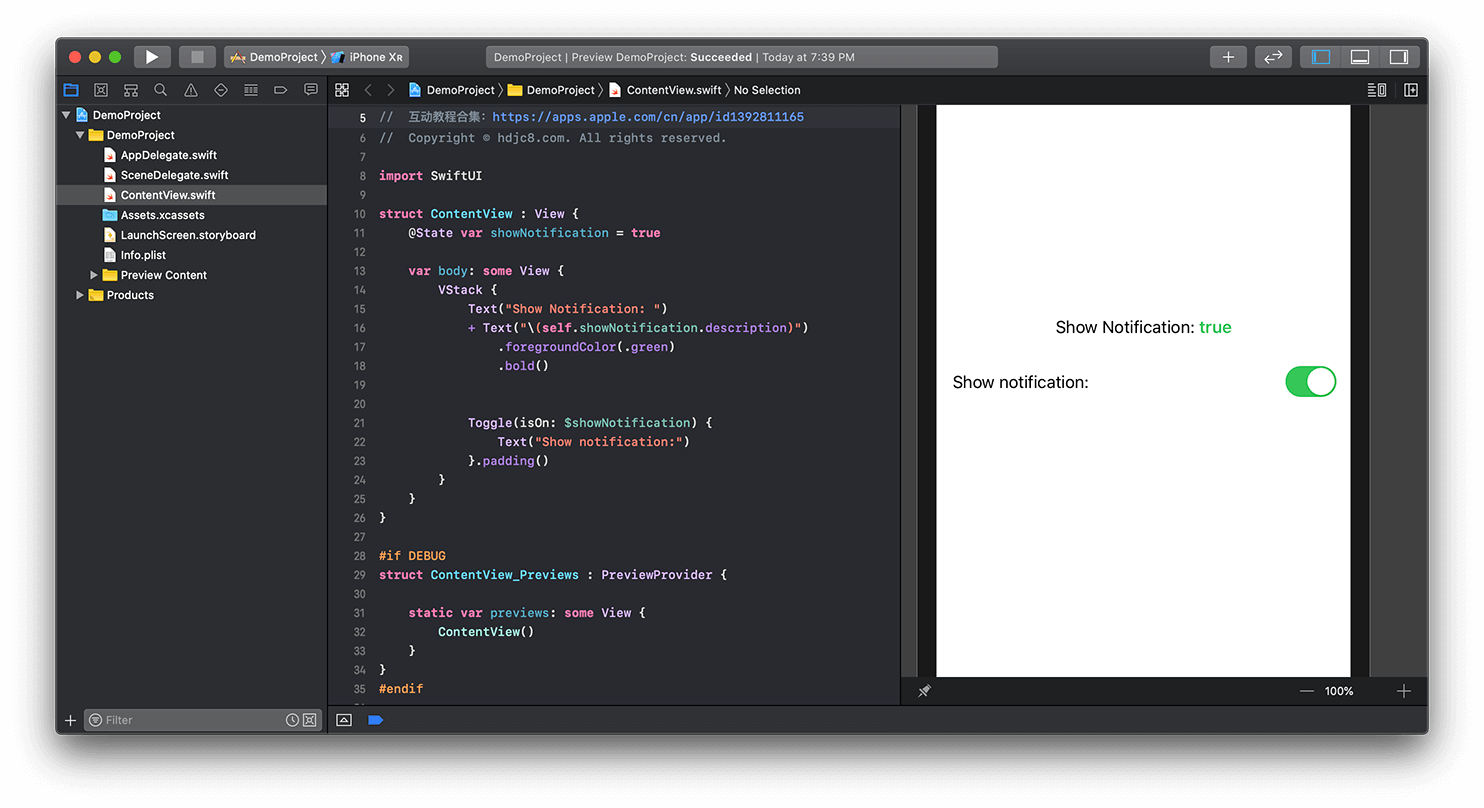Run the project with the Play button
1484x808 pixels.
tap(152, 57)
